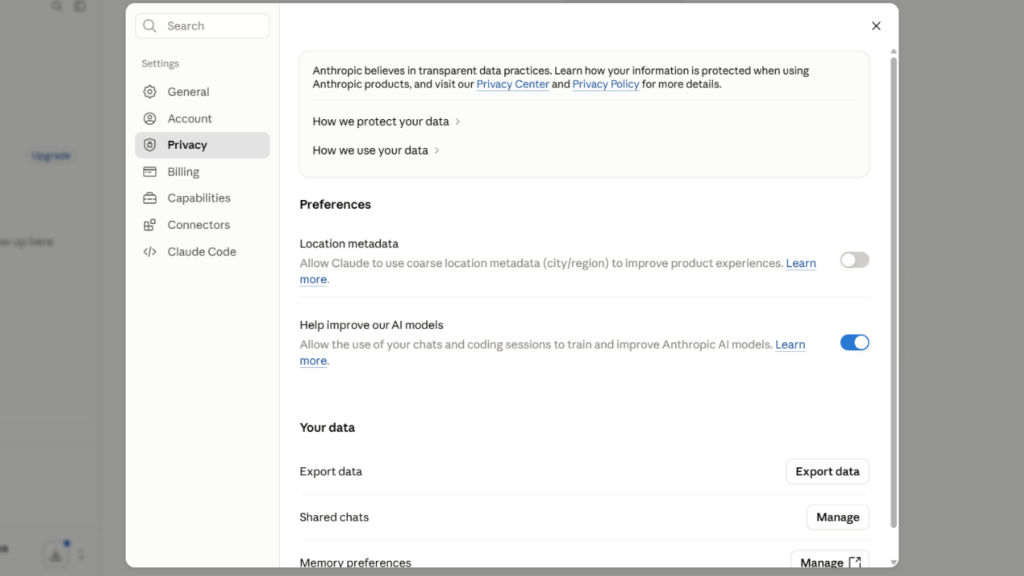The height and width of the screenshot is (576, 1024).
Task: Click Manage for Memory preferences
Action: [830, 560]
